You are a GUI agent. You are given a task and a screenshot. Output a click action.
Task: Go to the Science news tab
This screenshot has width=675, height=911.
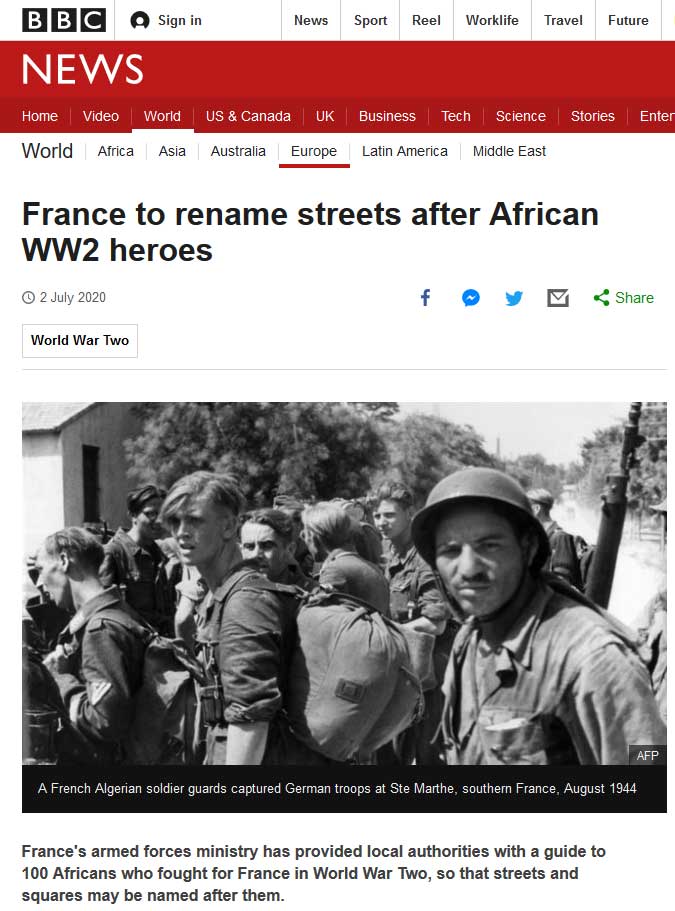click(x=520, y=116)
